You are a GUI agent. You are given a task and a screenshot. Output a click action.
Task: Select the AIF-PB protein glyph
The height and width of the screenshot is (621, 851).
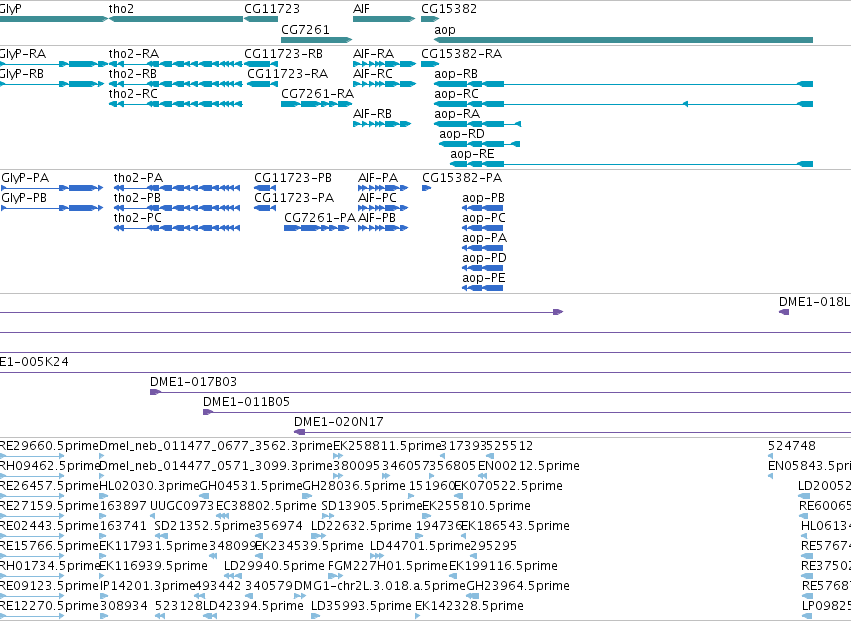pos(383,229)
